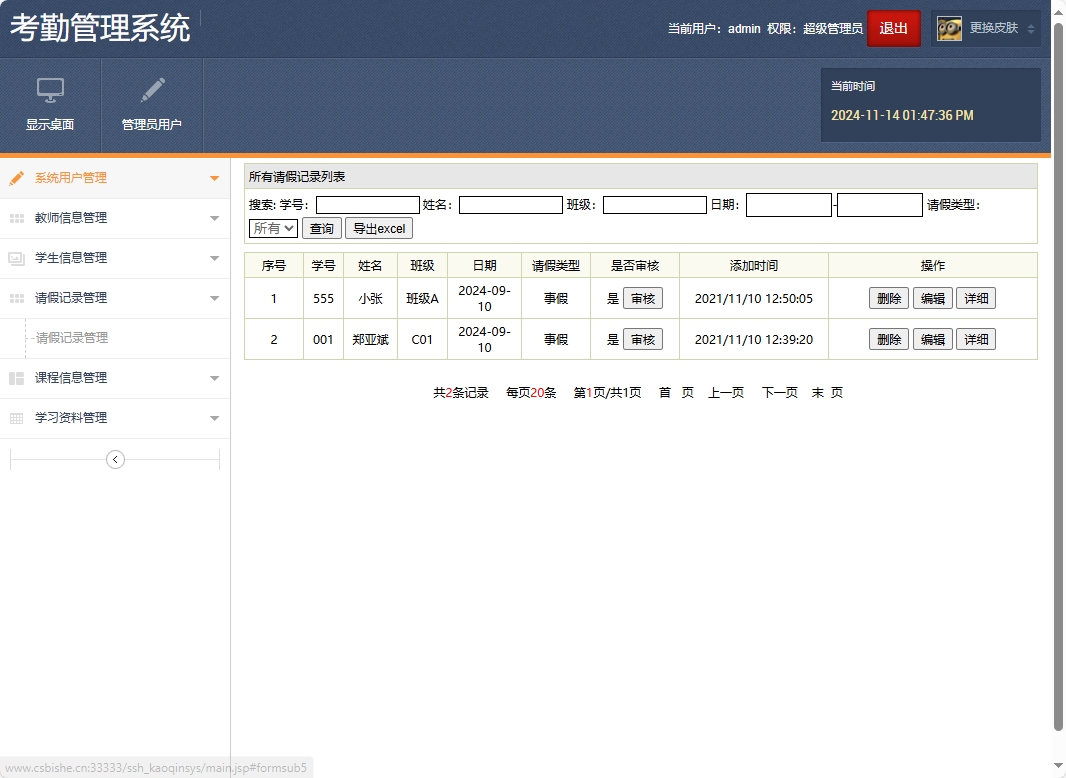Click into the 姓名 search input field
The height and width of the screenshot is (778, 1066).
pyautogui.click(x=510, y=204)
